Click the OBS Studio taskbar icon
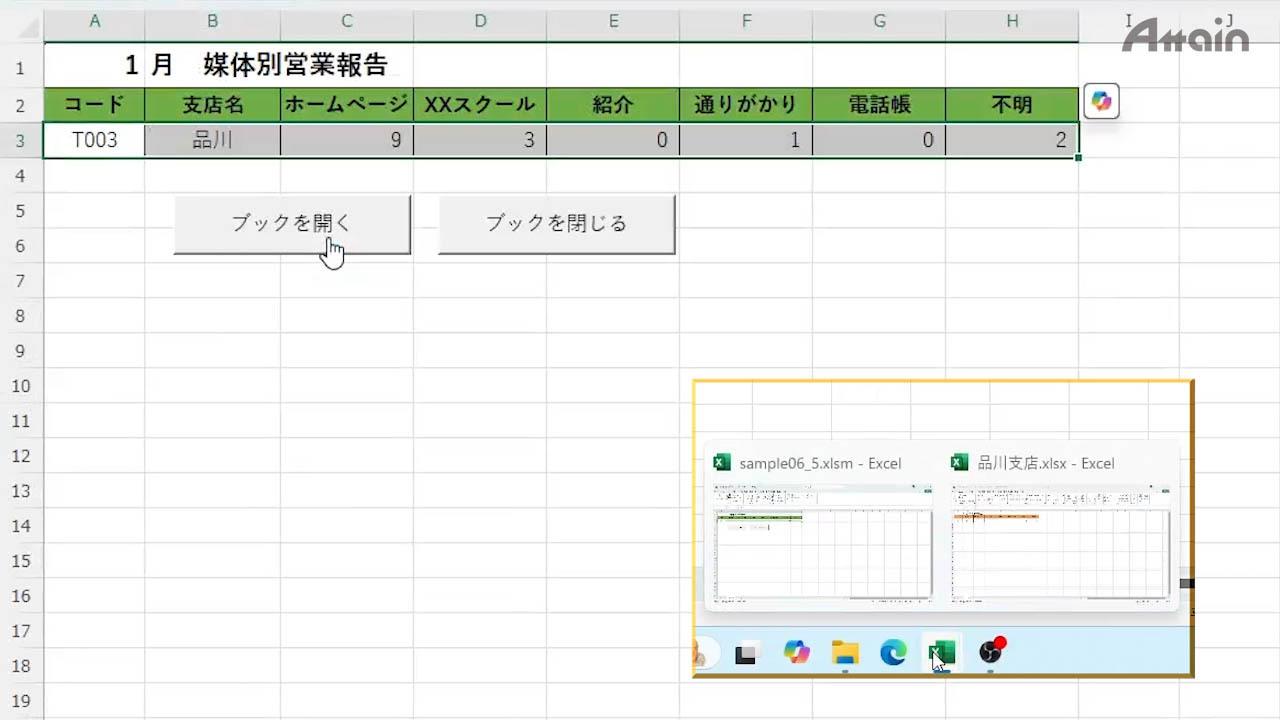Screen dimensions: 1280x720 990,652
